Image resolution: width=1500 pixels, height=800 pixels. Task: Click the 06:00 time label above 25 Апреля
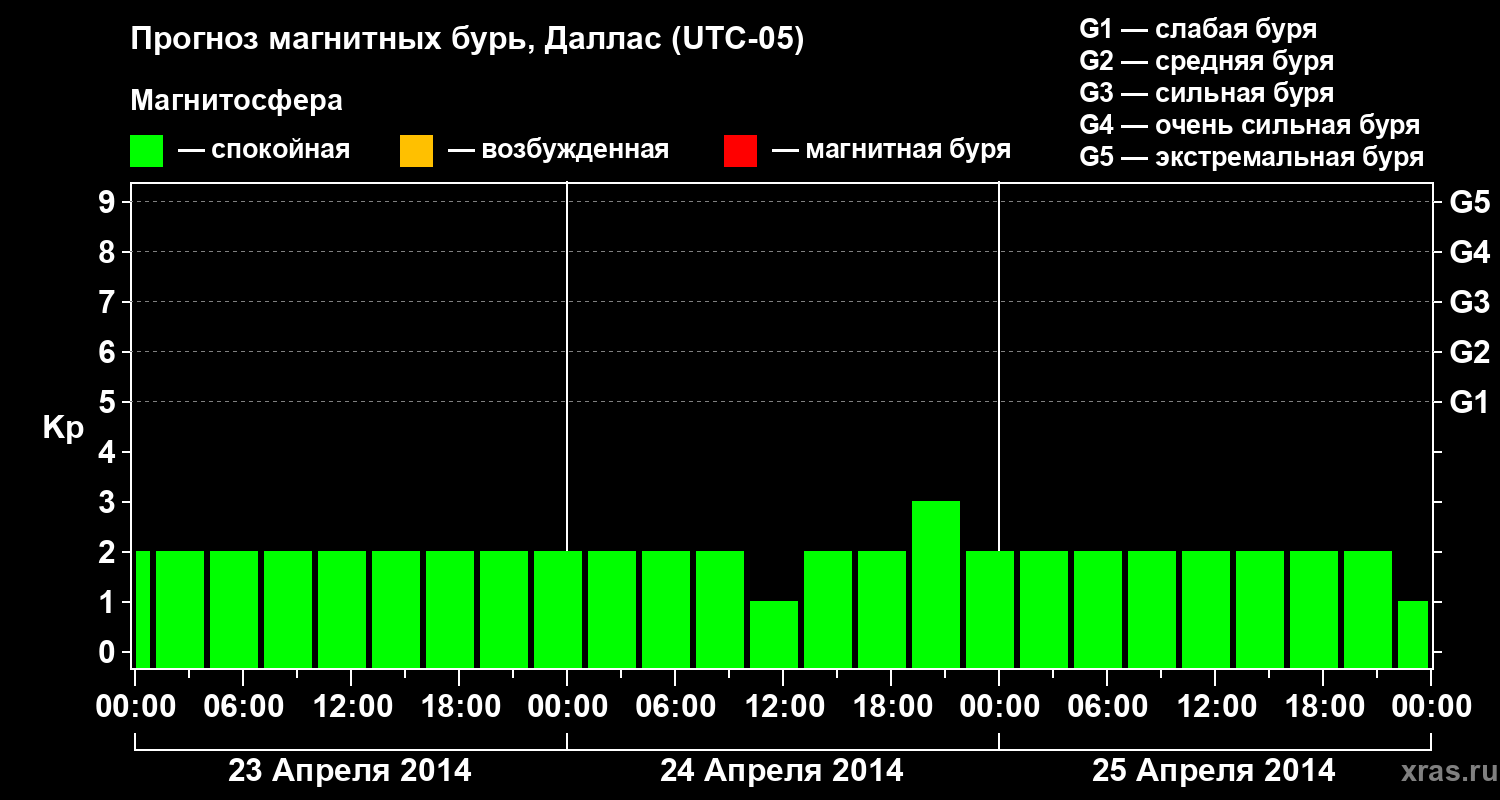click(1108, 707)
